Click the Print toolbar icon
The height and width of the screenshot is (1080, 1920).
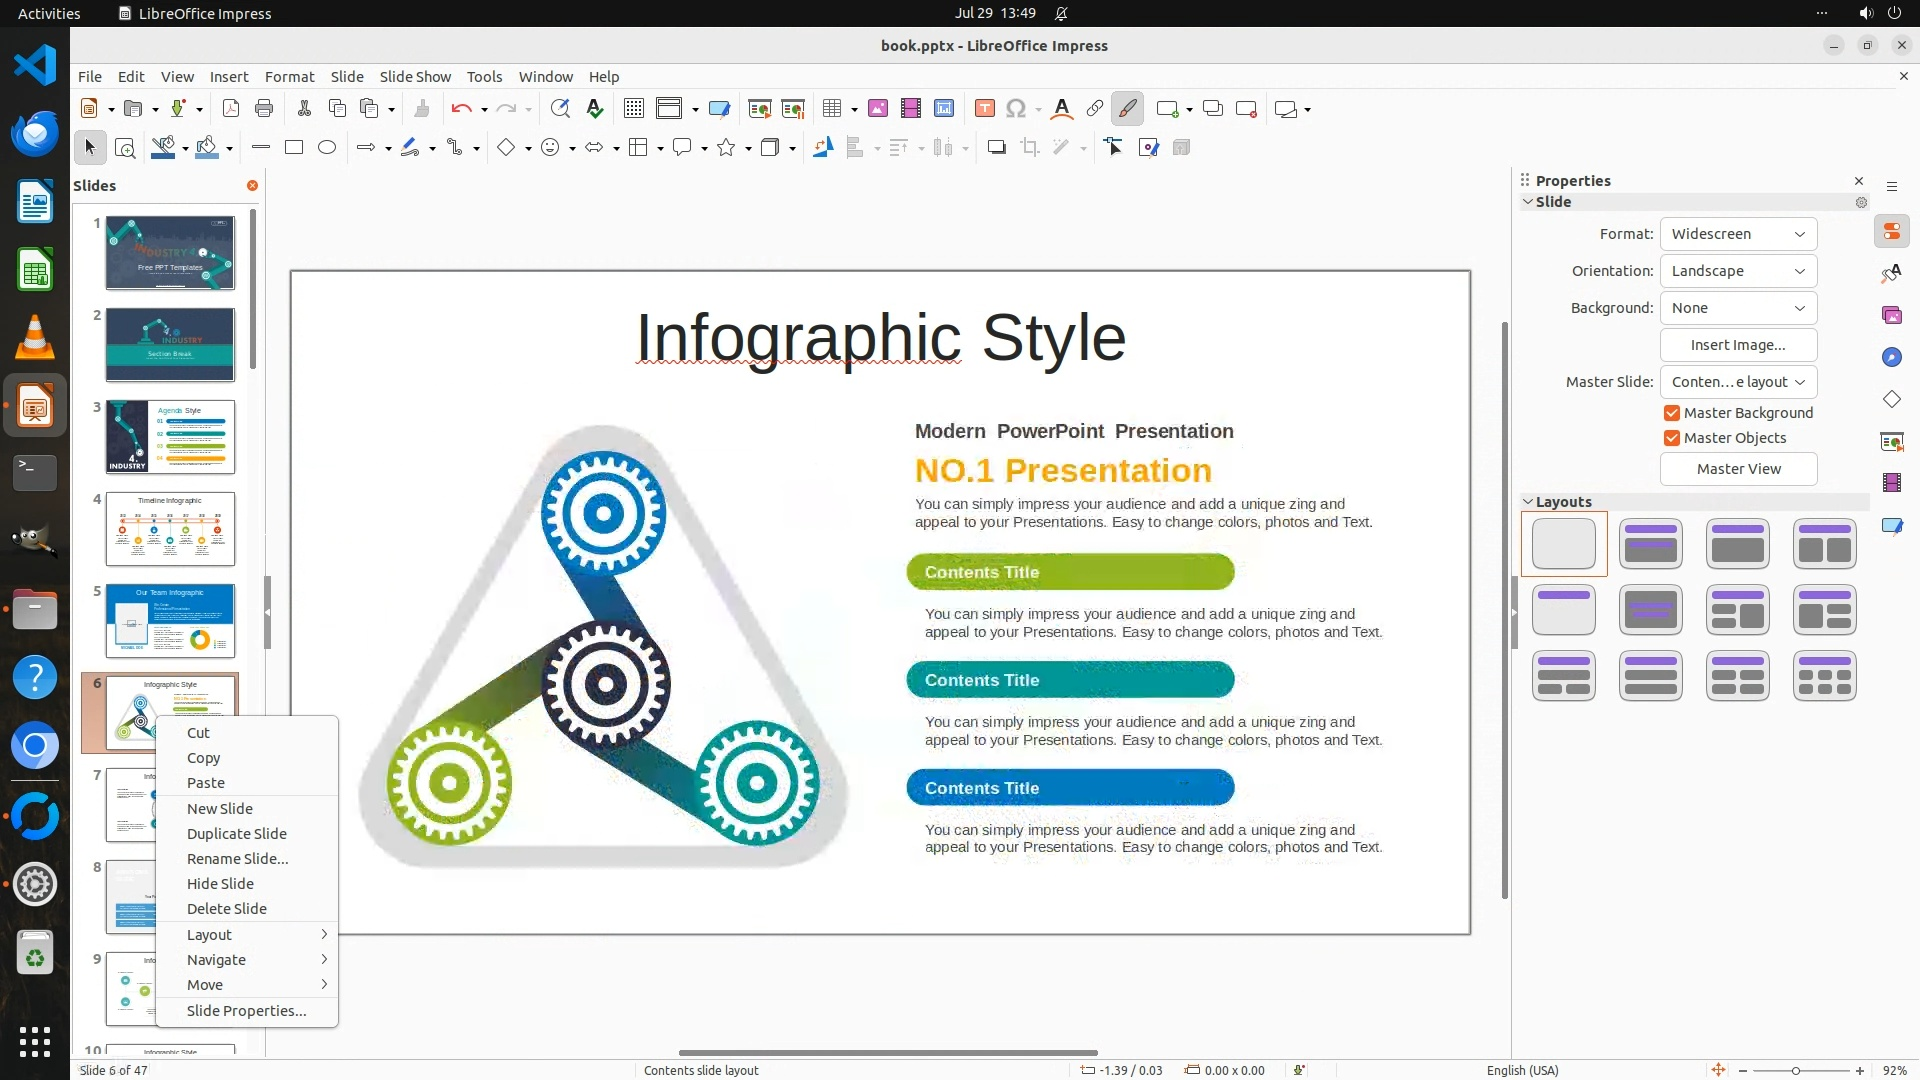coord(264,109)
